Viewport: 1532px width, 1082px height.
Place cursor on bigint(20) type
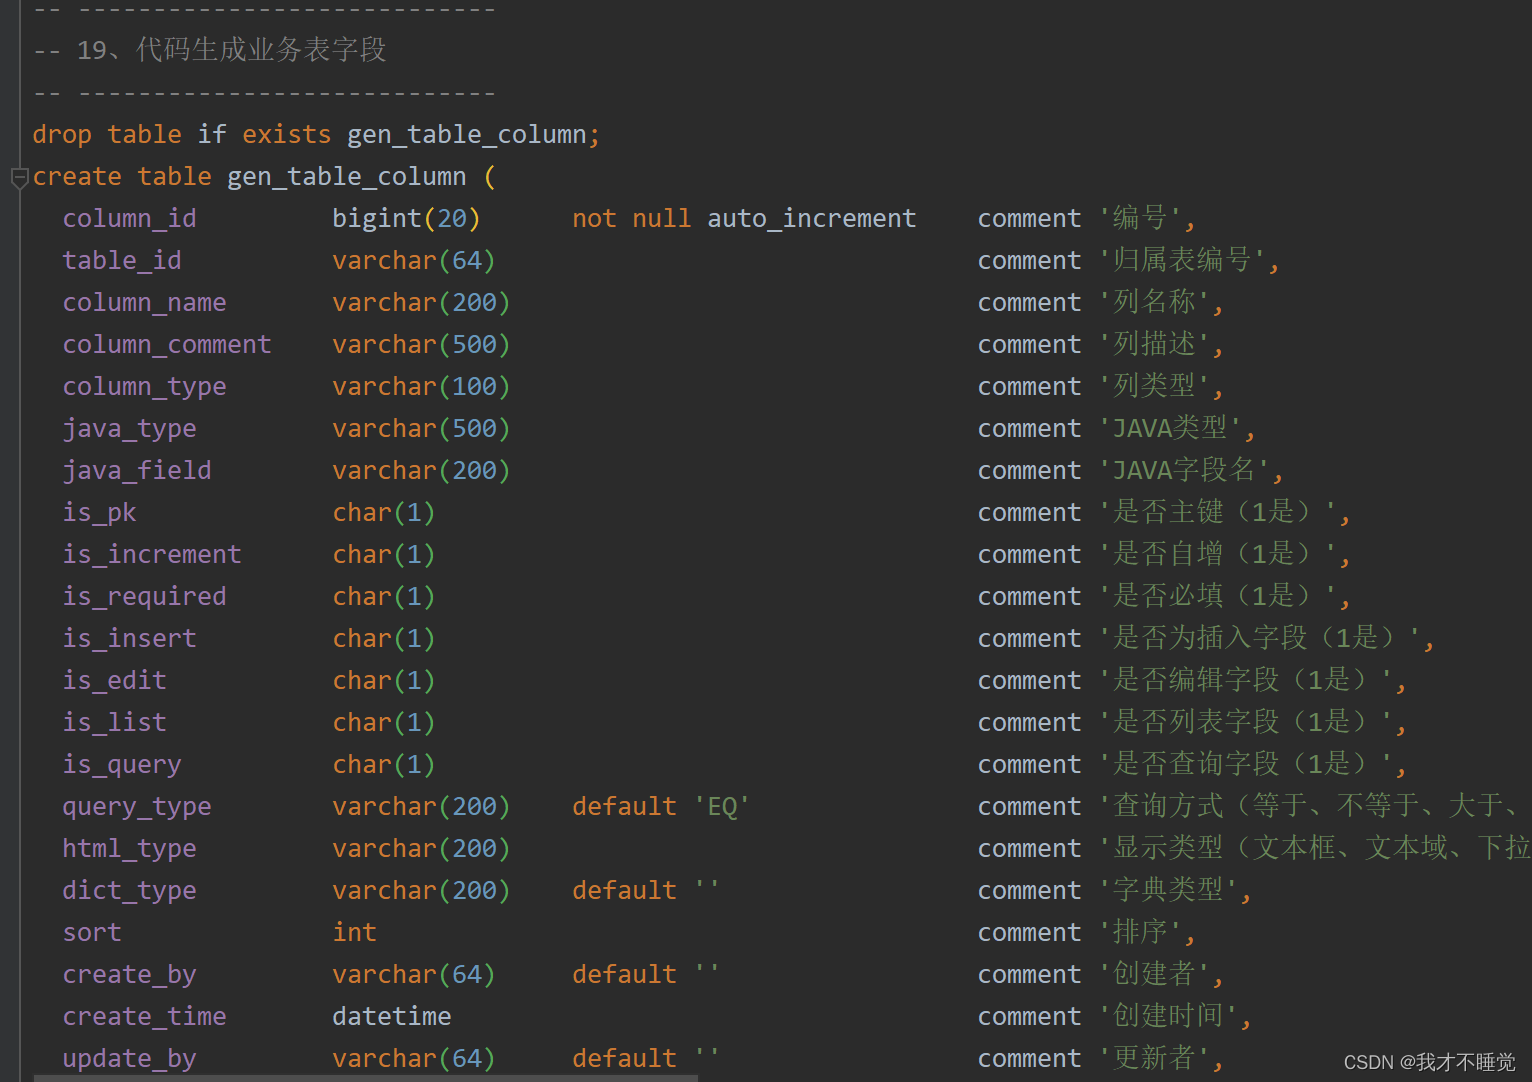pyautogui.click(x=405, y=218)
